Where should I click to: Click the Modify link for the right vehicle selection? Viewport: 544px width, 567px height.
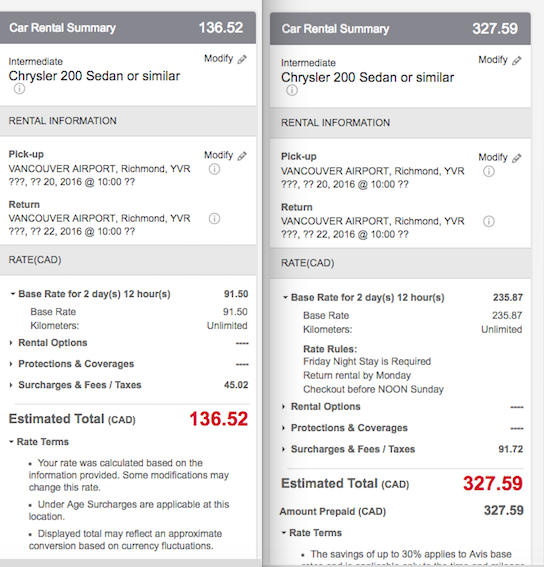(x=493, y=60)
